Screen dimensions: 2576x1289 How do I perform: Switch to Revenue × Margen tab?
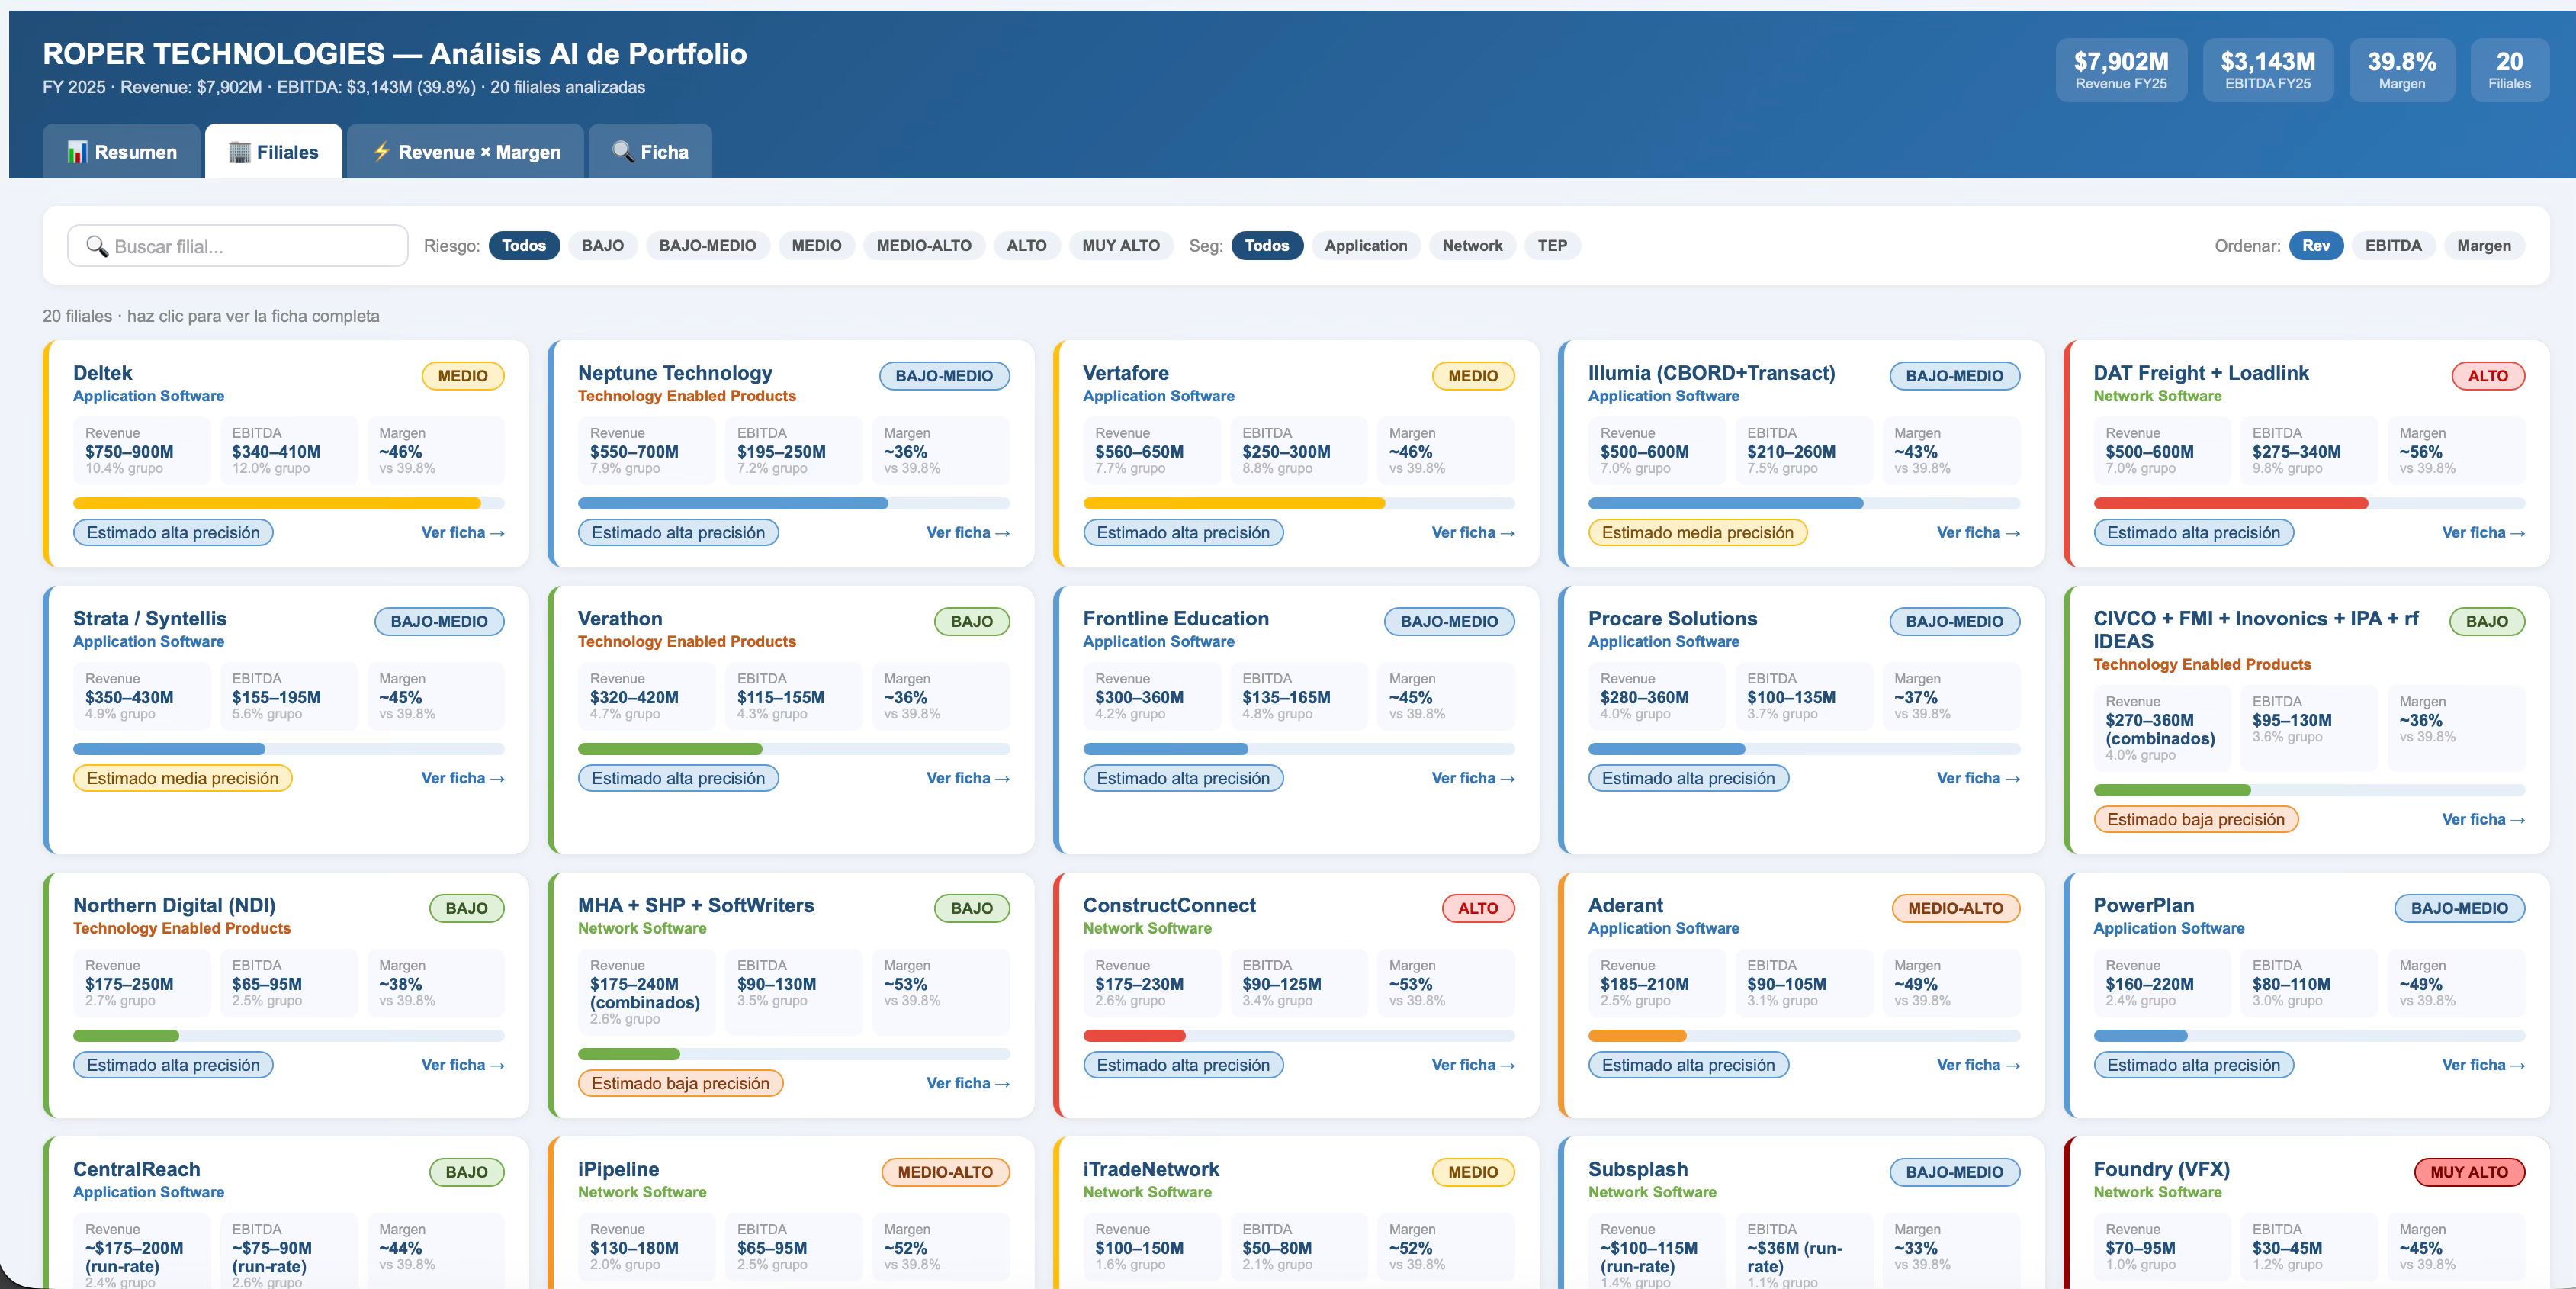(x=466, y=152)
